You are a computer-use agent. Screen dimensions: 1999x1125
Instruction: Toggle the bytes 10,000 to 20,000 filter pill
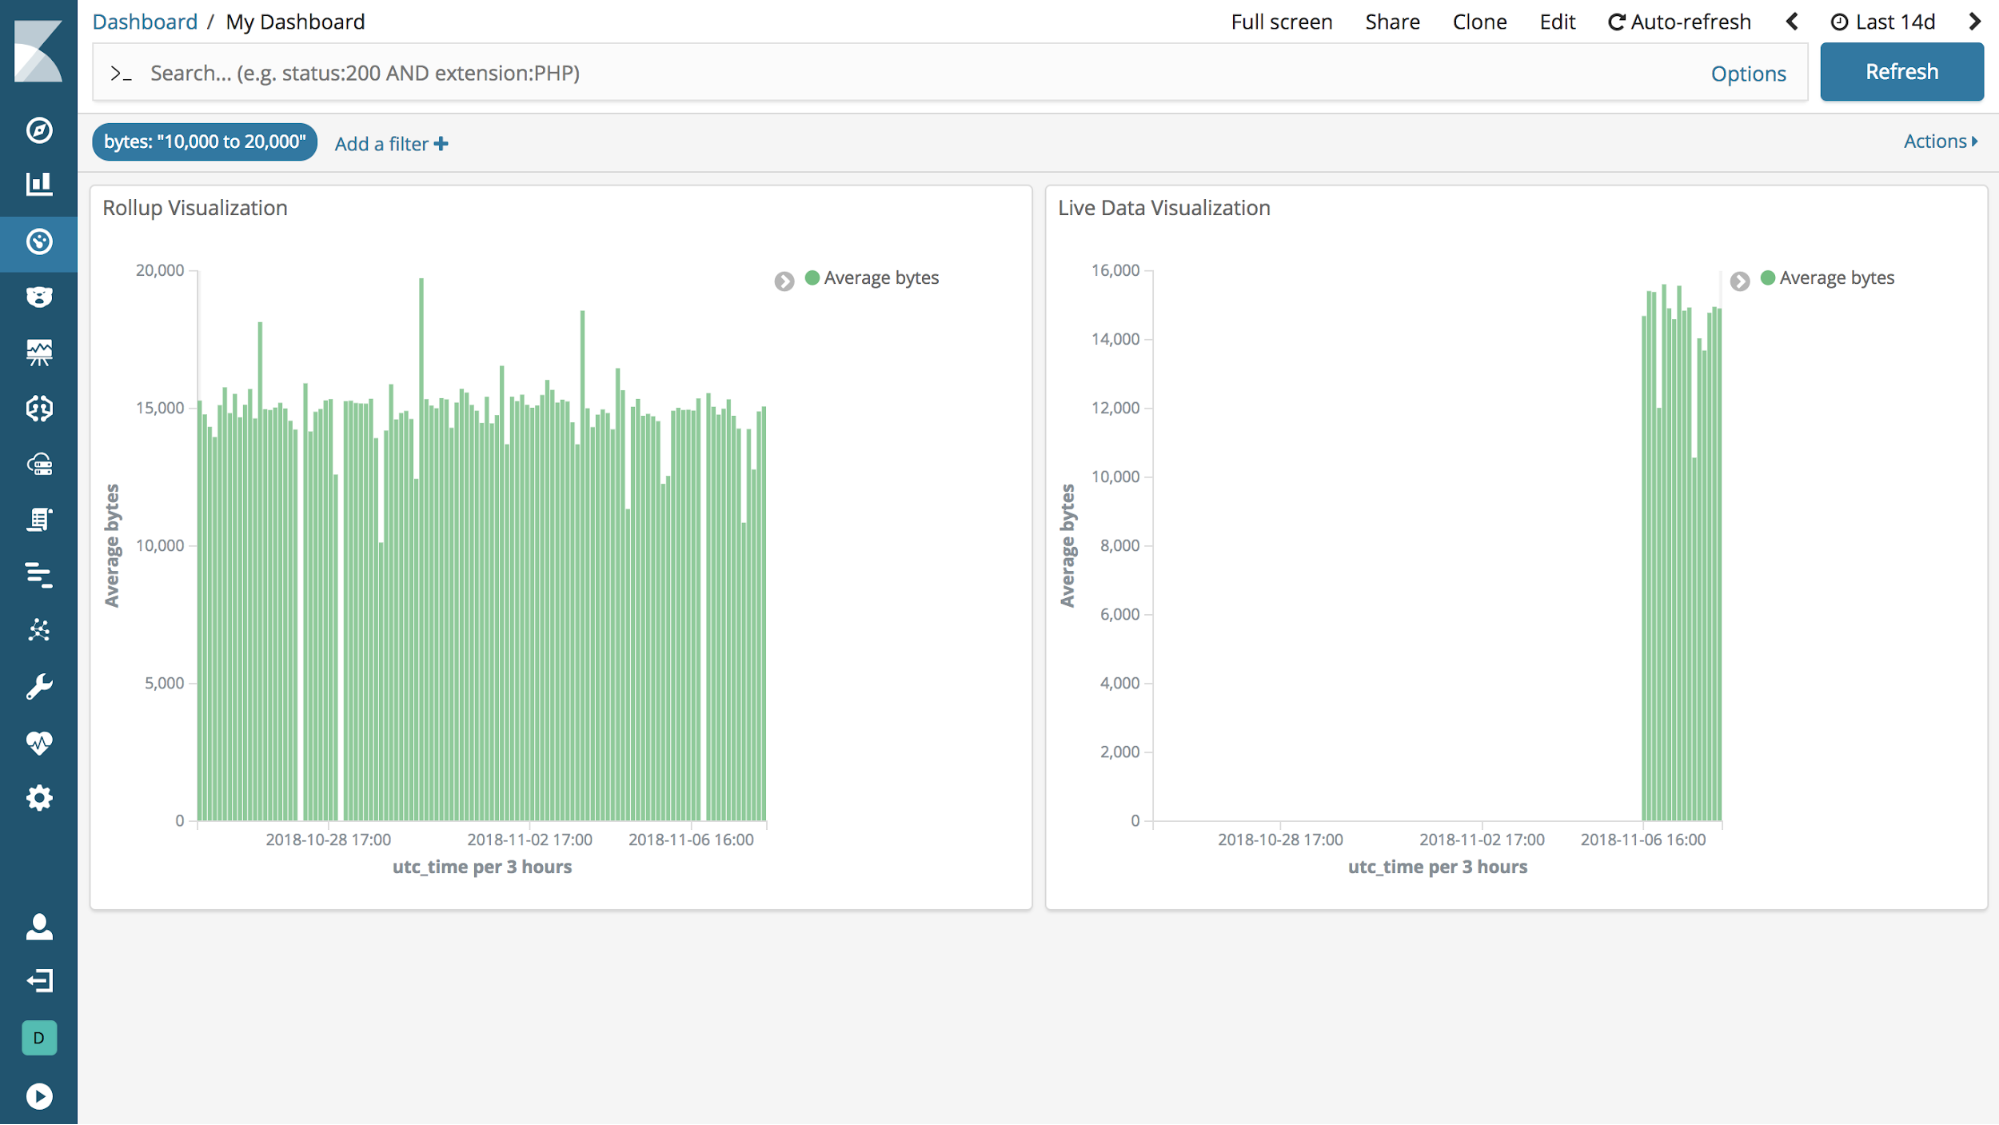204,141
